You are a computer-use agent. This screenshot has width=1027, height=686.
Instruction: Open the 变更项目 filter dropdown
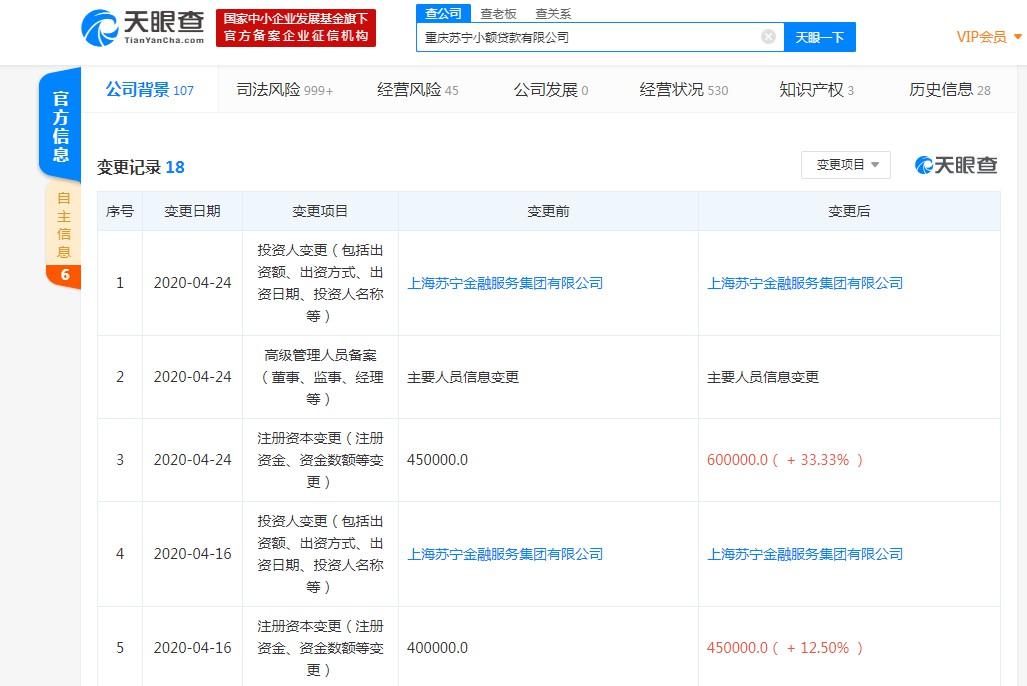pyautogui.click(x=845, y=165)
